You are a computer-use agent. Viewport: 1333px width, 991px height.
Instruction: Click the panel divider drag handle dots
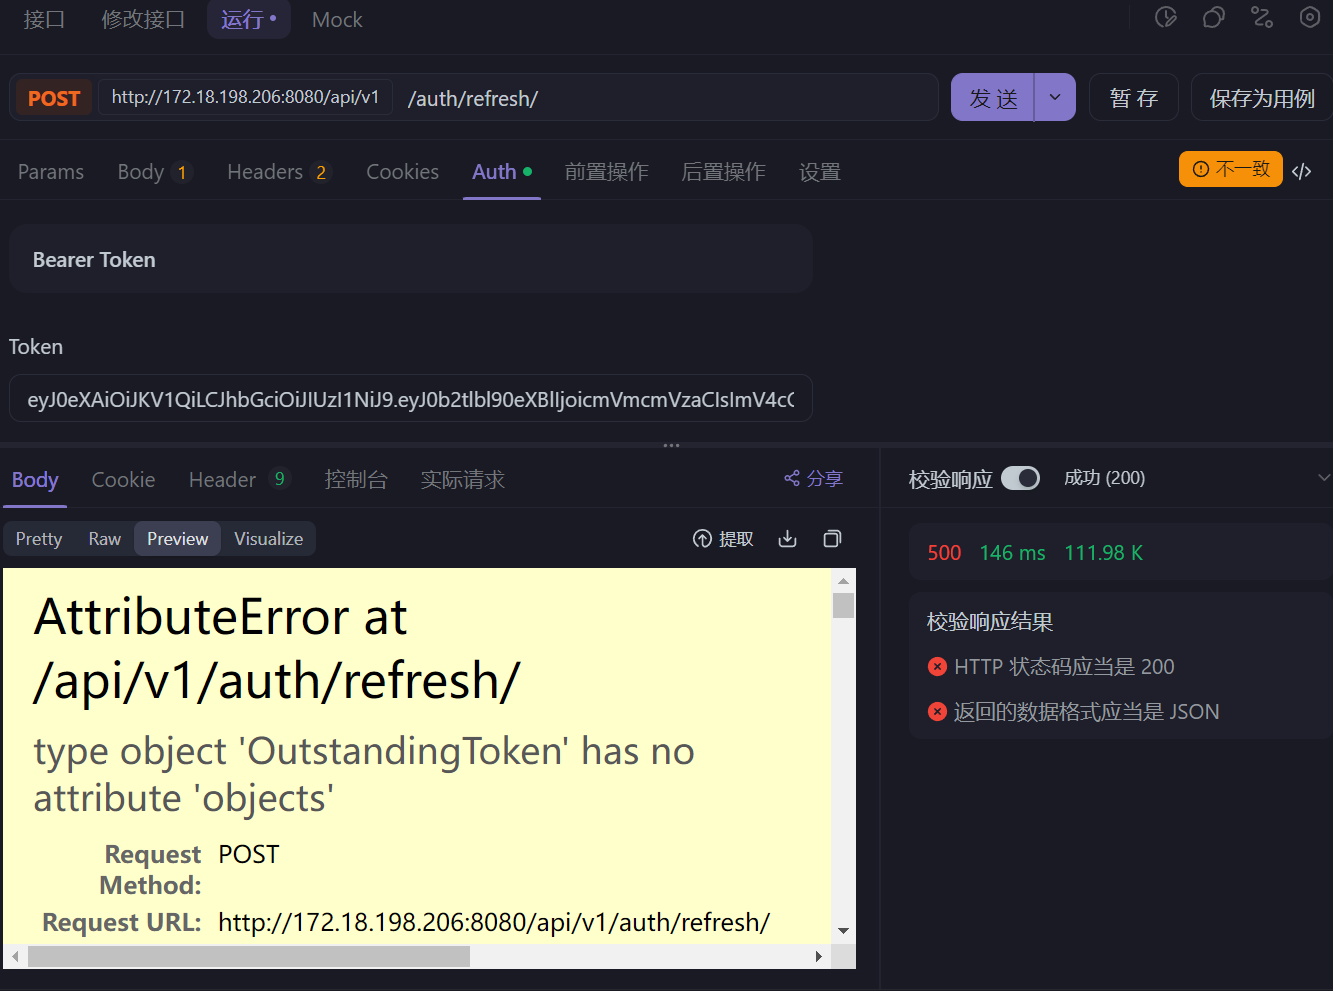click(671, 445)
